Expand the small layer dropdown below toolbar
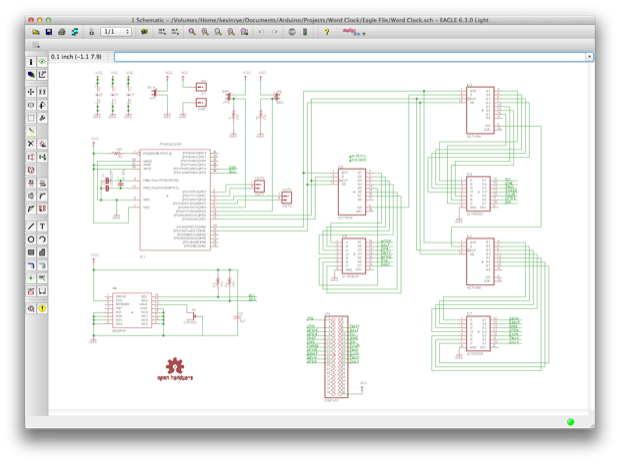Image resolution: width=620 pixels, height=463 pixels. (x=36, y=45)
